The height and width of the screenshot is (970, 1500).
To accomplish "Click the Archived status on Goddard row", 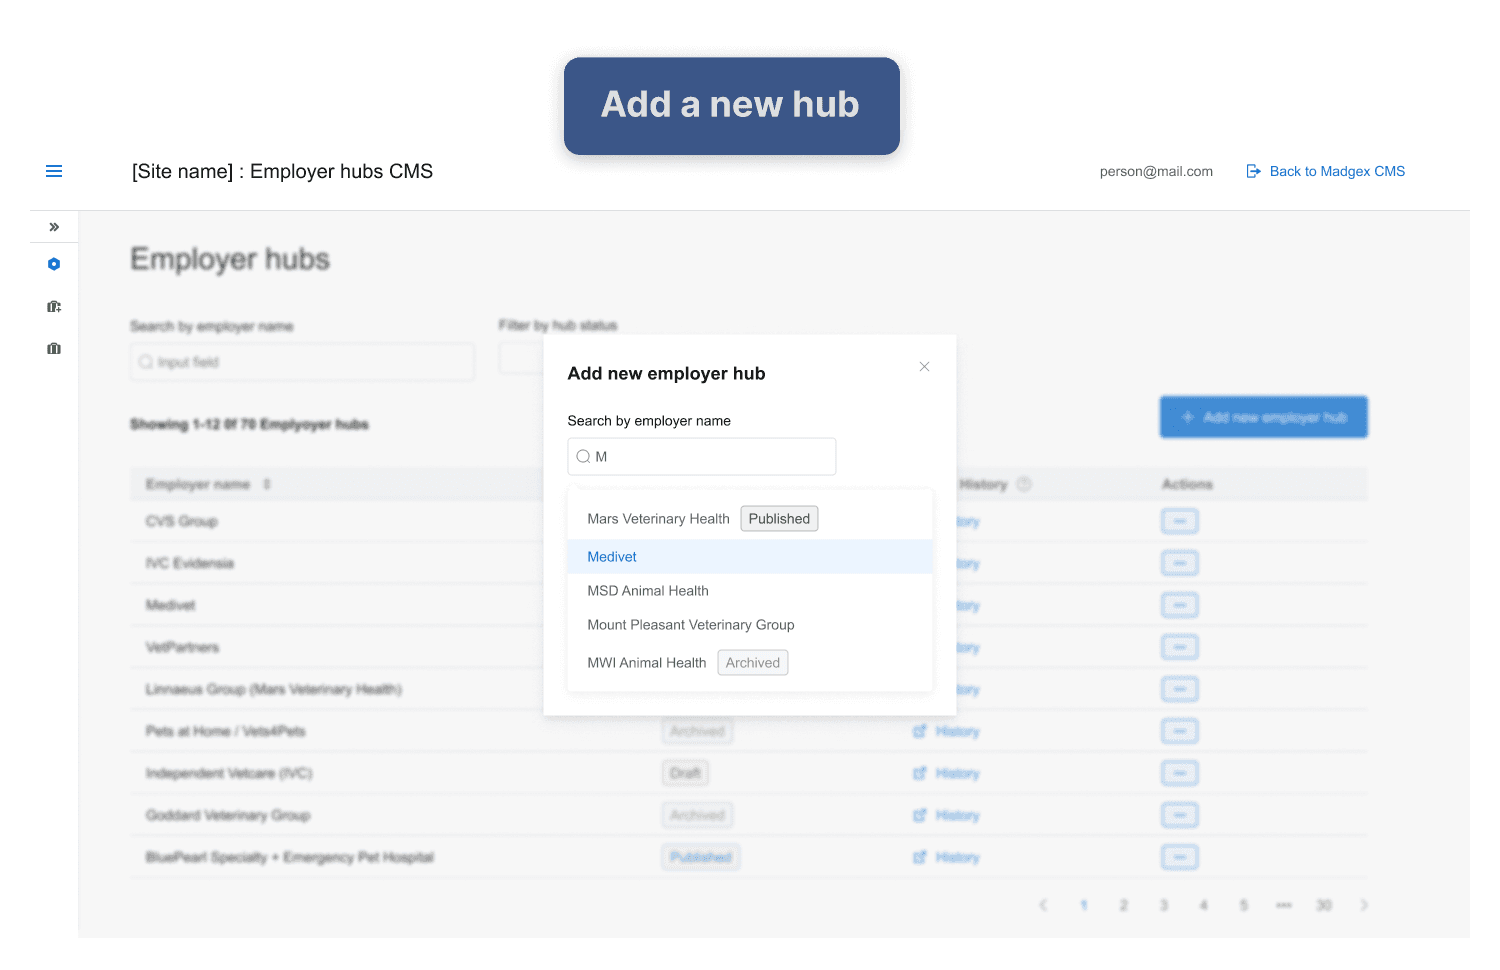I will [697, 815].
